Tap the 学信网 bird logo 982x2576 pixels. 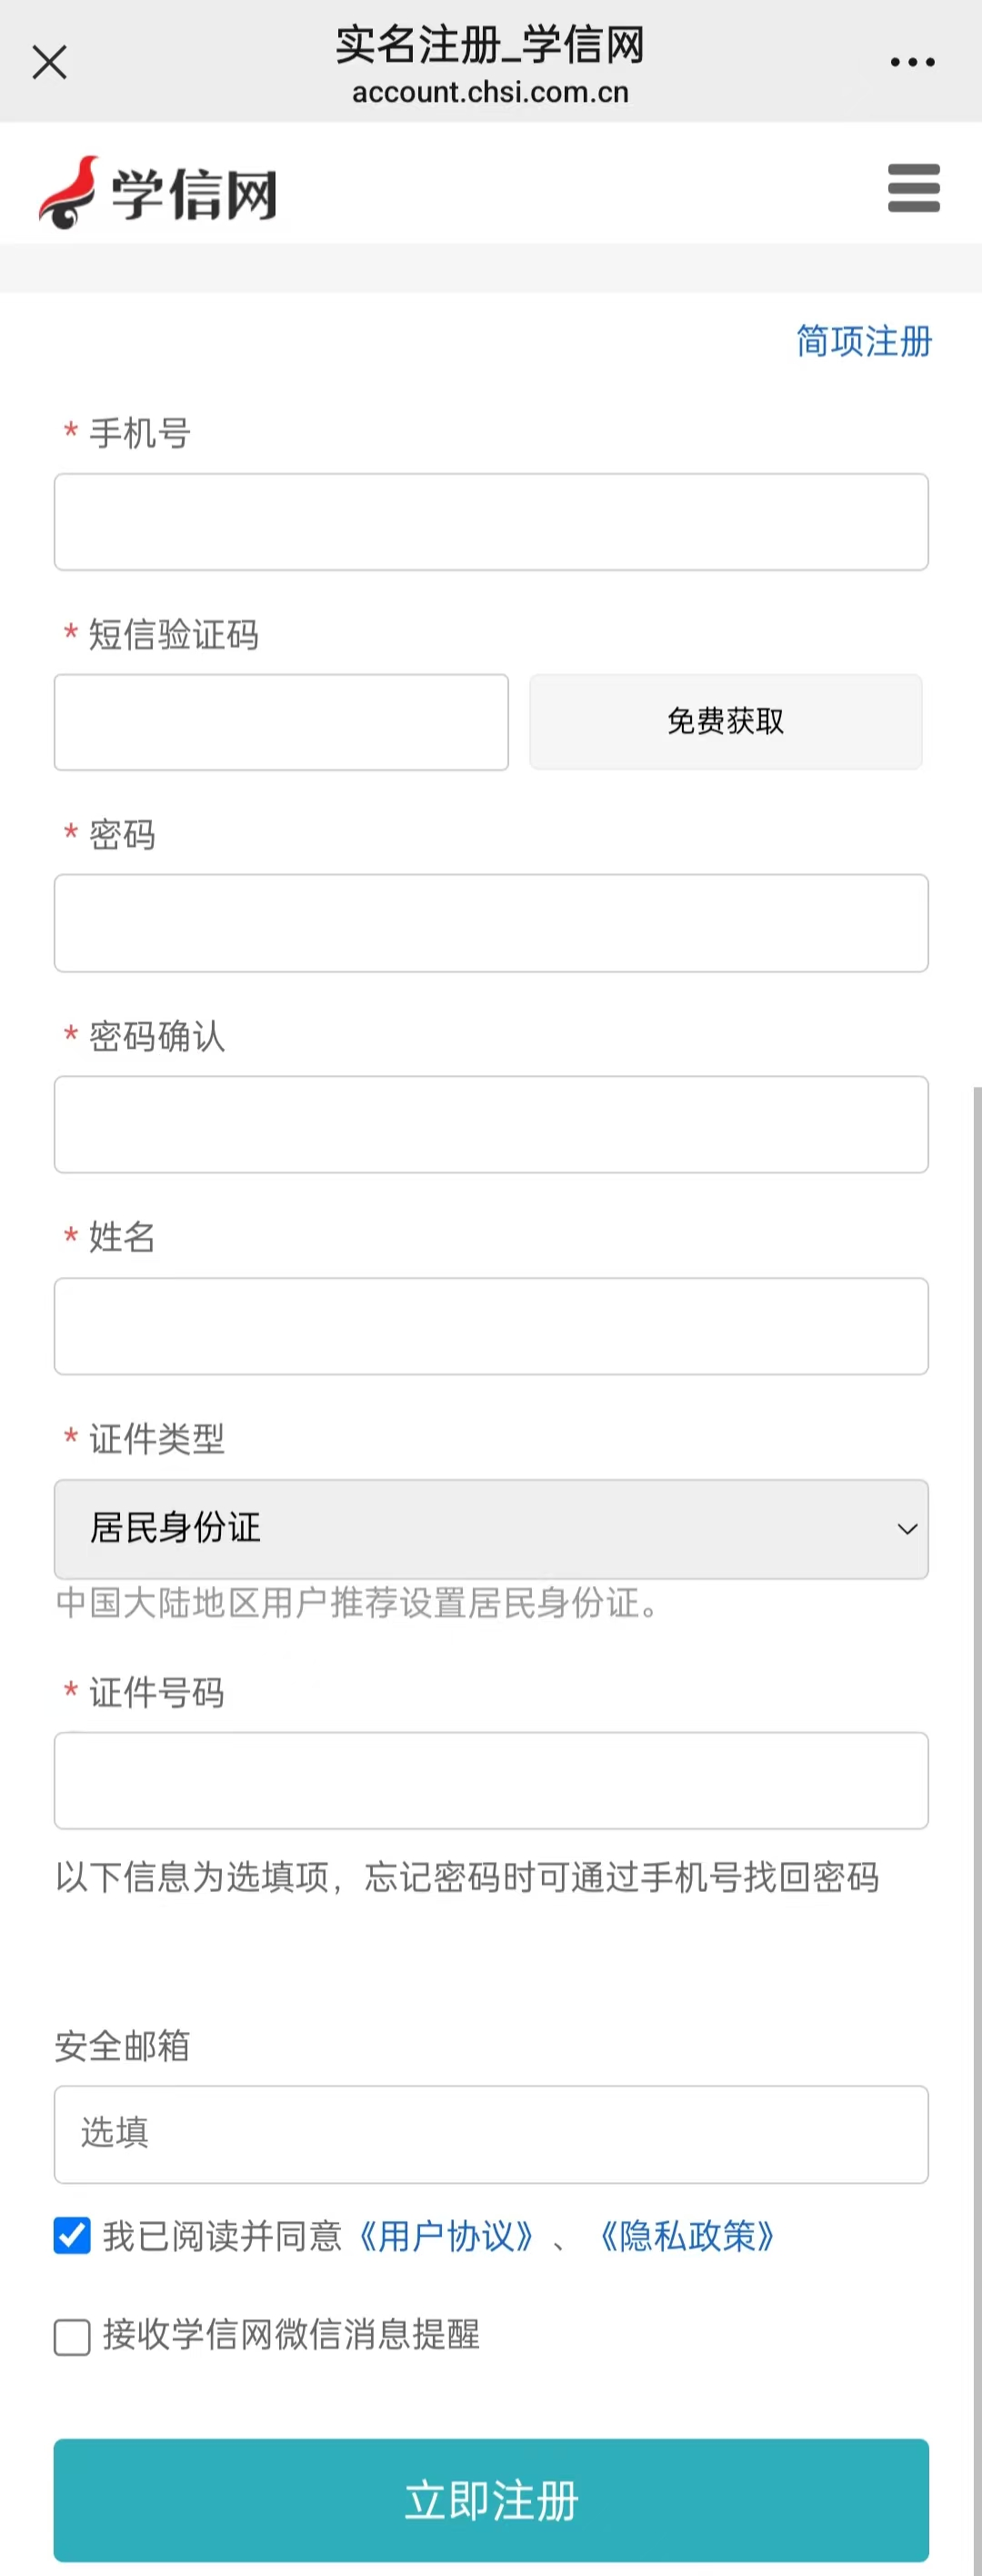69,191
